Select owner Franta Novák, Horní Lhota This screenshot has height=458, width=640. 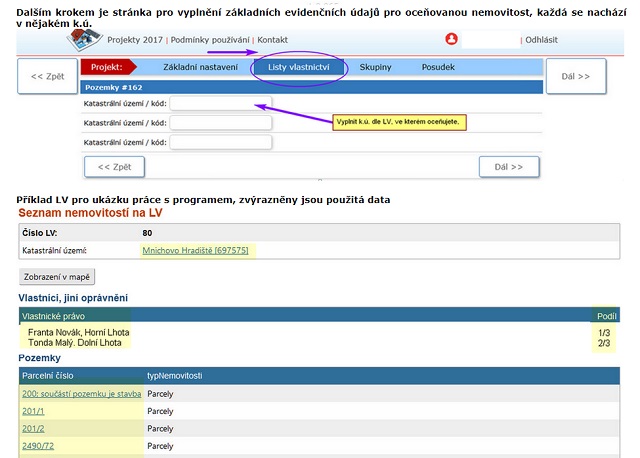(79, 333)
